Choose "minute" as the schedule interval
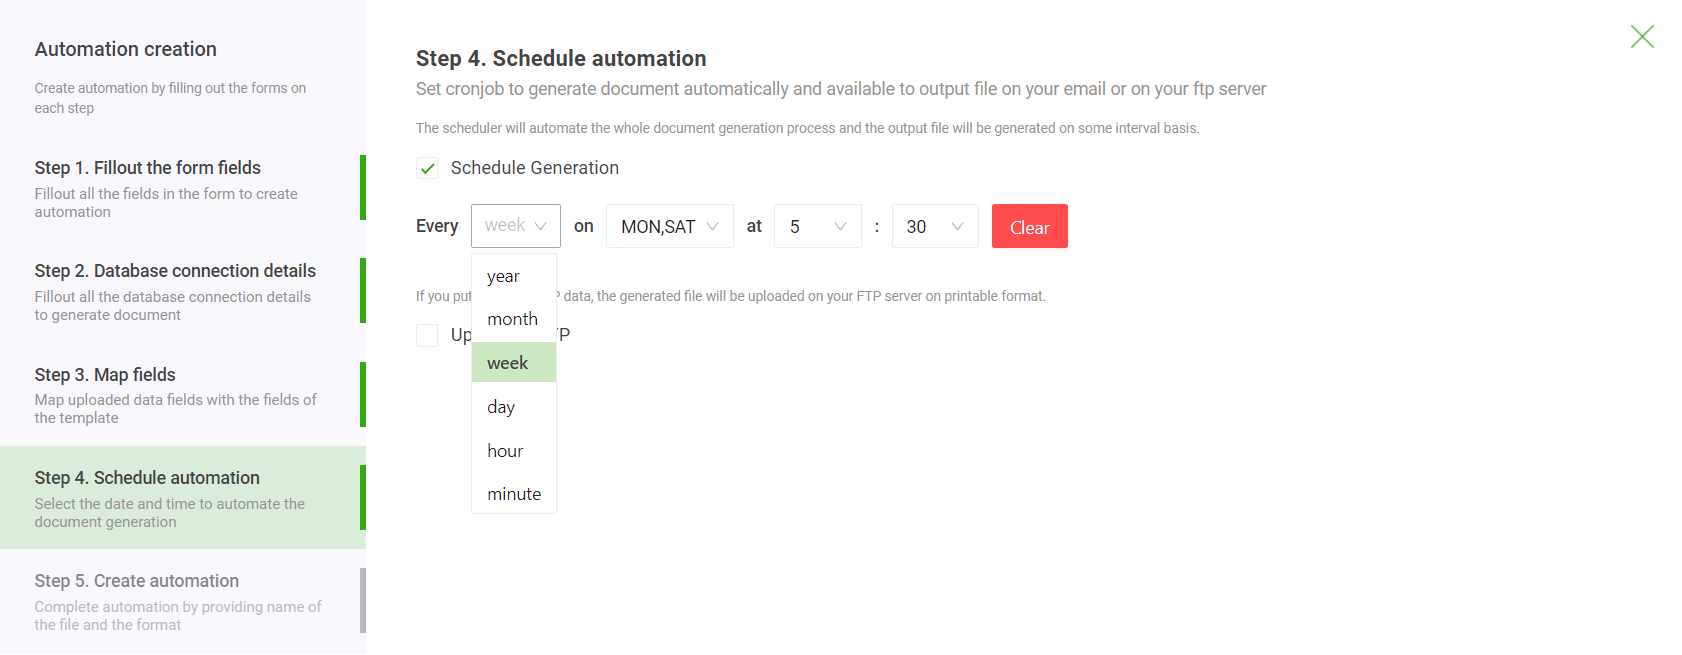1682x655 pixels. [x=513, y=493]
